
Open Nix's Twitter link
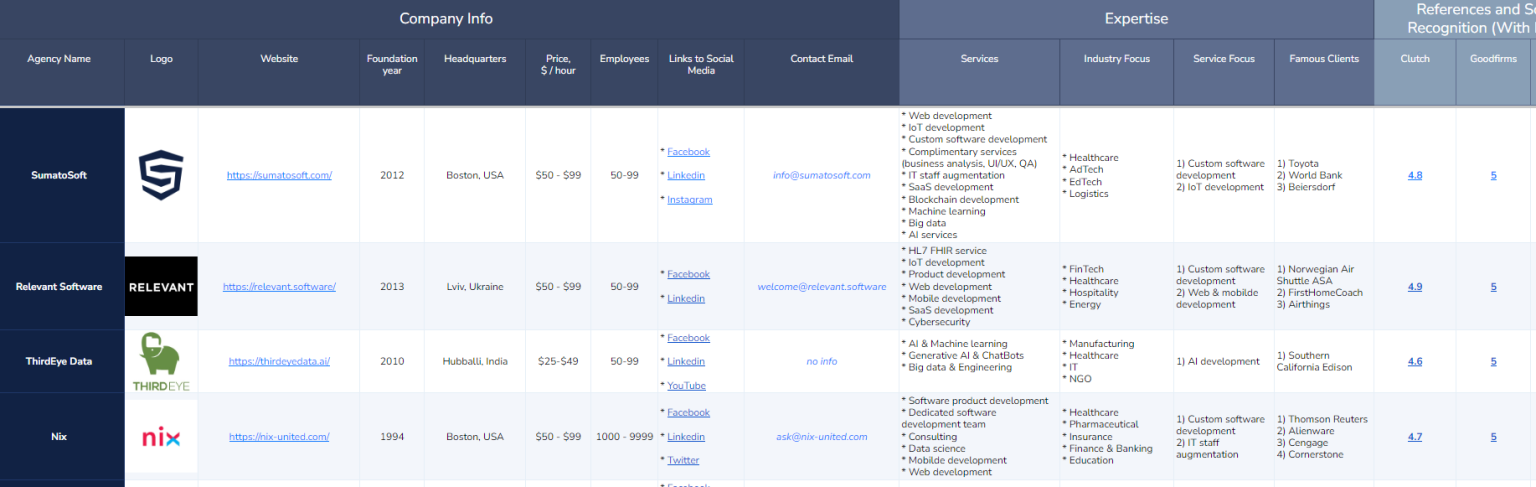click(x=683, y=461)
